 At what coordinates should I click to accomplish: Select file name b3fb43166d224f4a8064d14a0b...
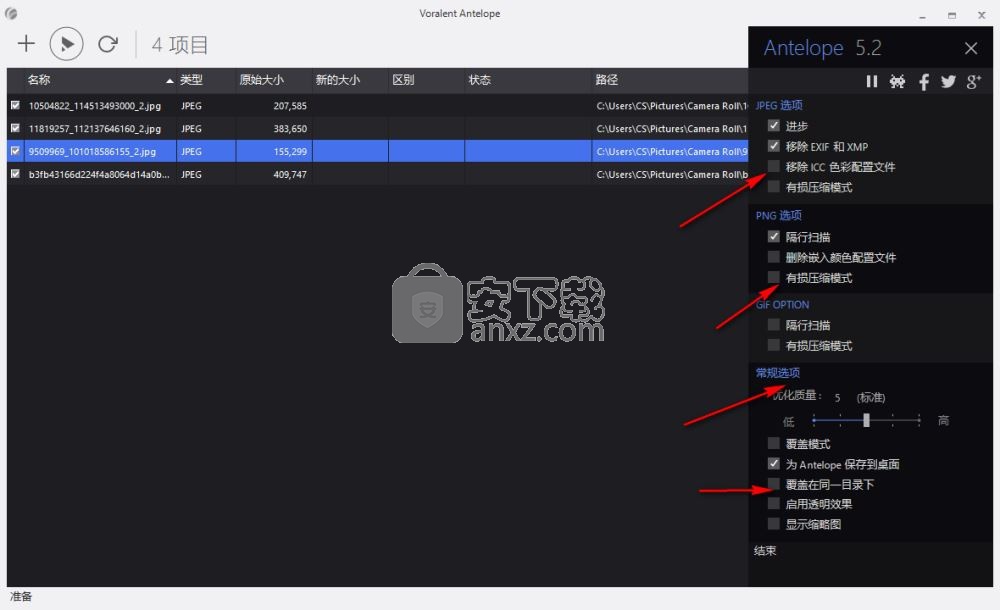pos(99,174)
